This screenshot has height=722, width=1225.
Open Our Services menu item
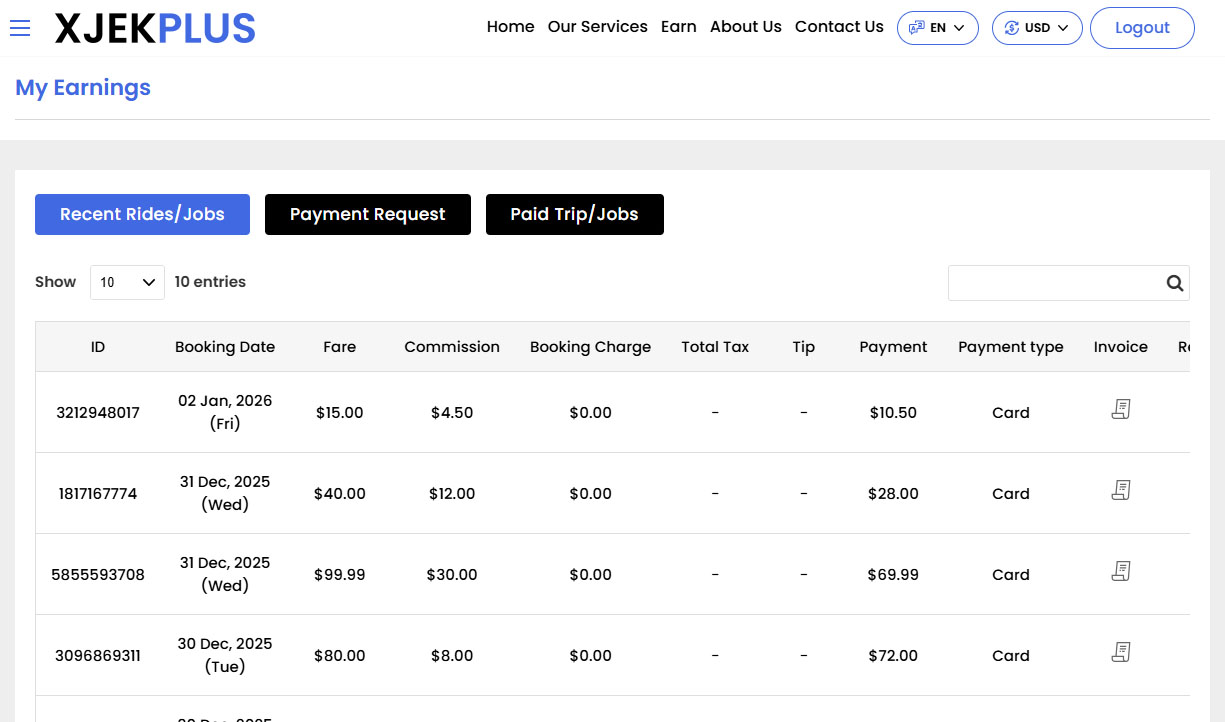tap(597, 27)
